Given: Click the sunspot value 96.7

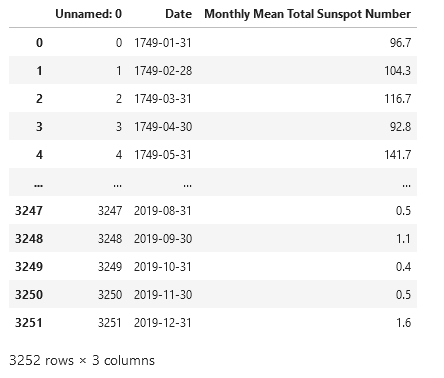Looking at the screenshot, I should (400, 43).
